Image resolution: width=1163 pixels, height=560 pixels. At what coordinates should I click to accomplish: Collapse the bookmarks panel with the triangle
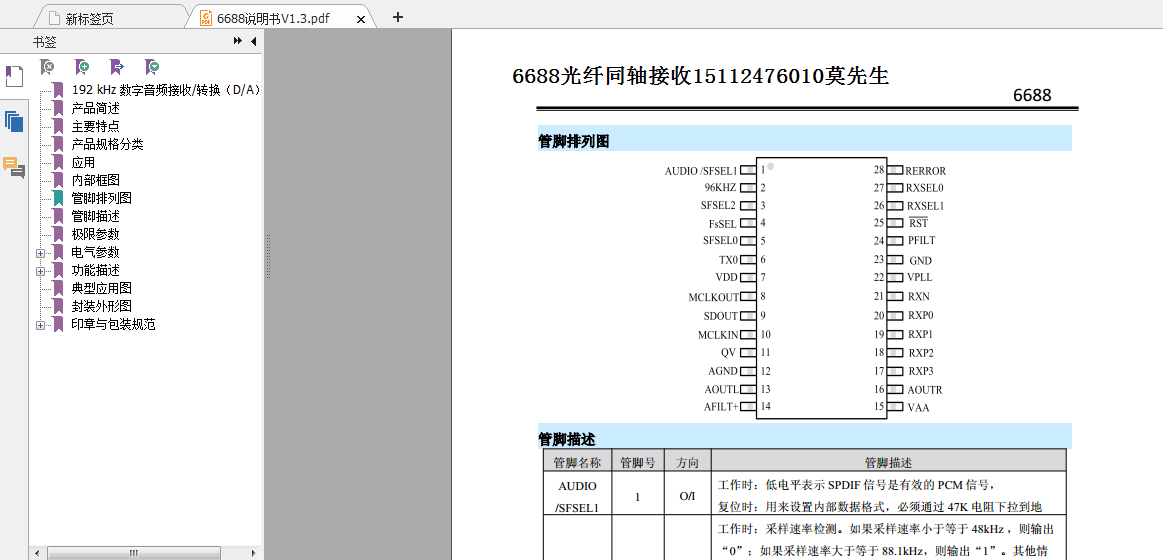click(x=253, y=42)
